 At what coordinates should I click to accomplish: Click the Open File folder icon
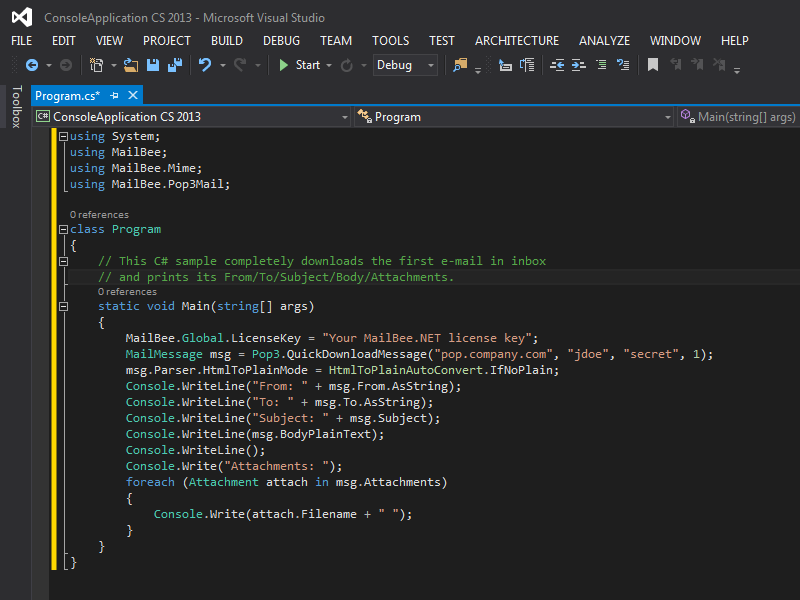point(131,65)
